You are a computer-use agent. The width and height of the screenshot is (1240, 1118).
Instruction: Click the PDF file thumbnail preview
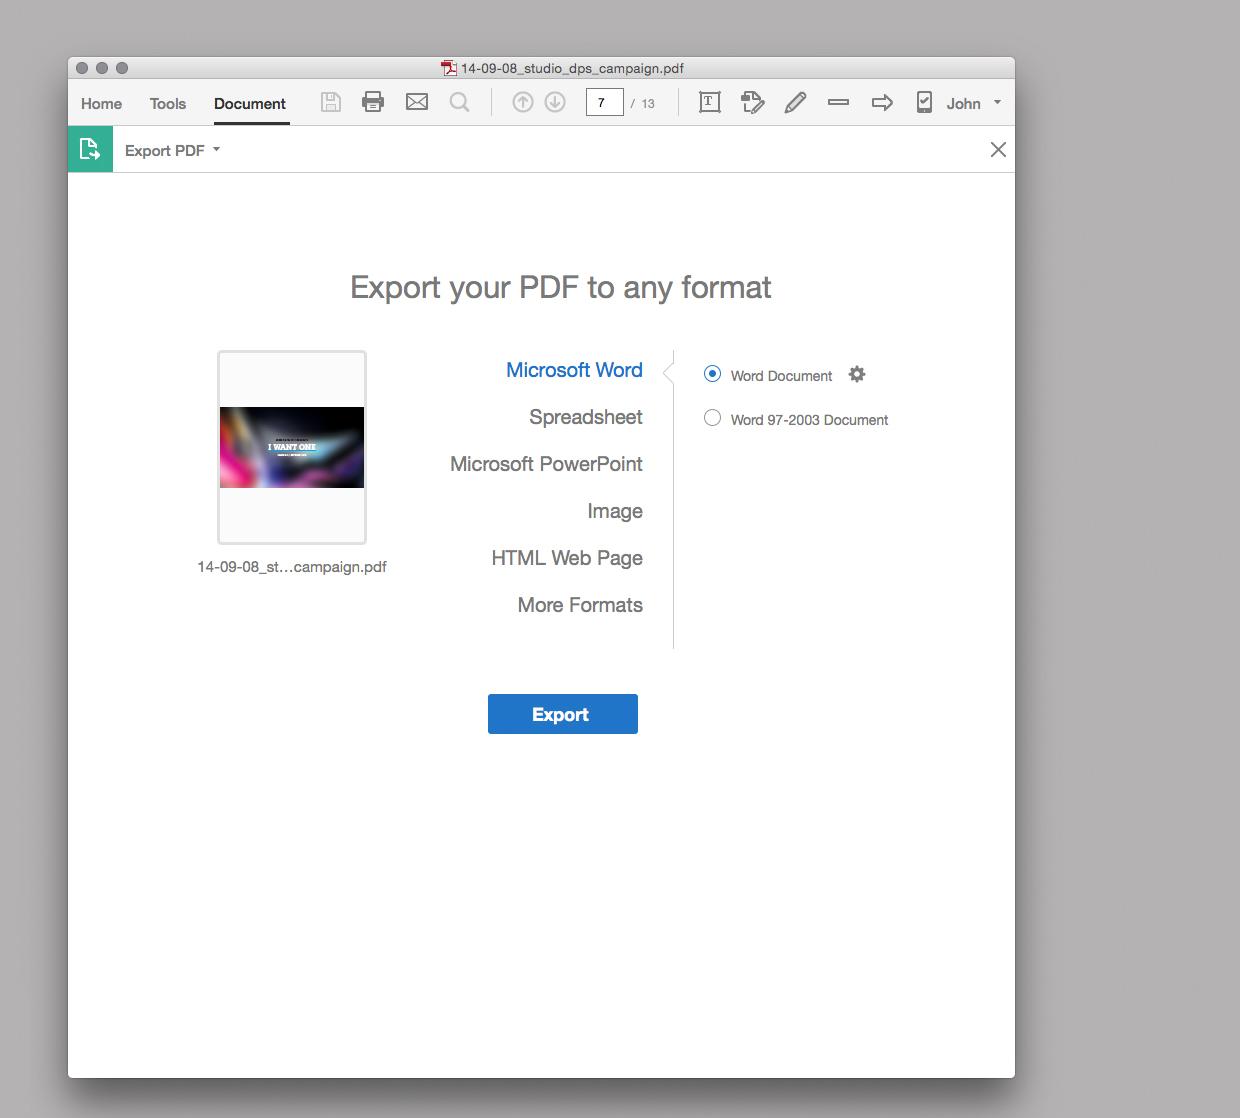tap(292, 447)
